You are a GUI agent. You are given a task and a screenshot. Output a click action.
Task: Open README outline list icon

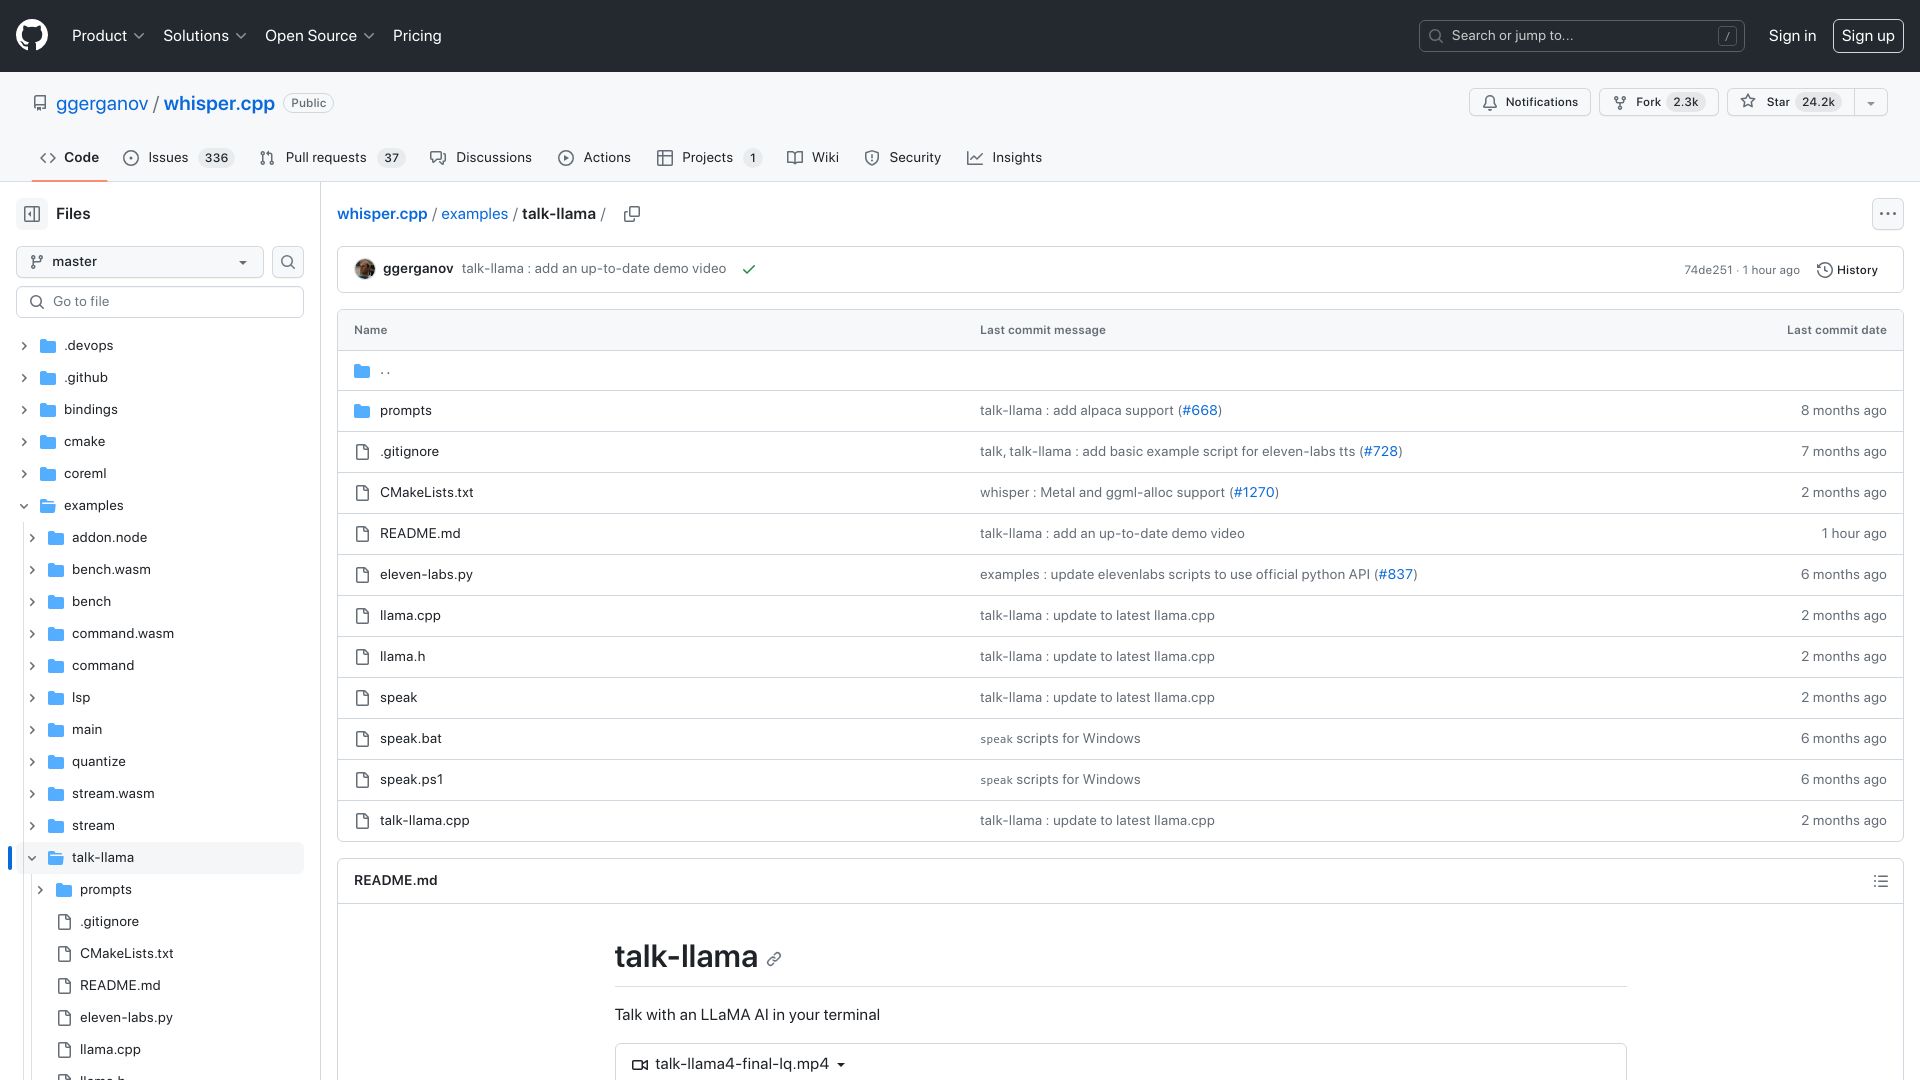click(1880, 881)
